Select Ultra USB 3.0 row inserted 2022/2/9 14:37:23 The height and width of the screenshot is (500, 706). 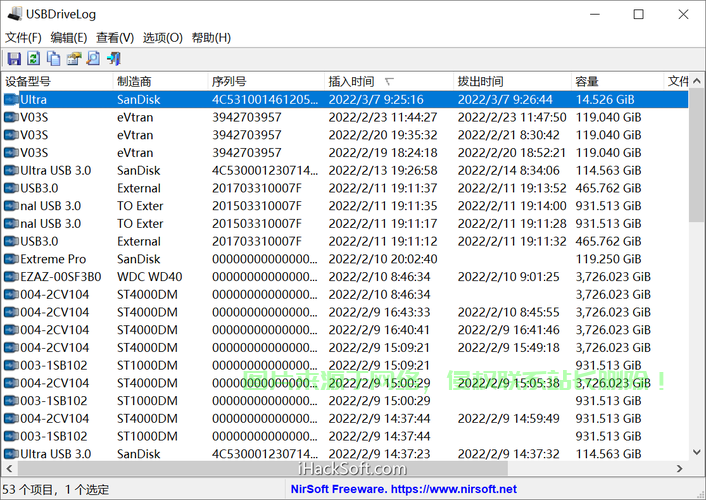pos(345,453)
